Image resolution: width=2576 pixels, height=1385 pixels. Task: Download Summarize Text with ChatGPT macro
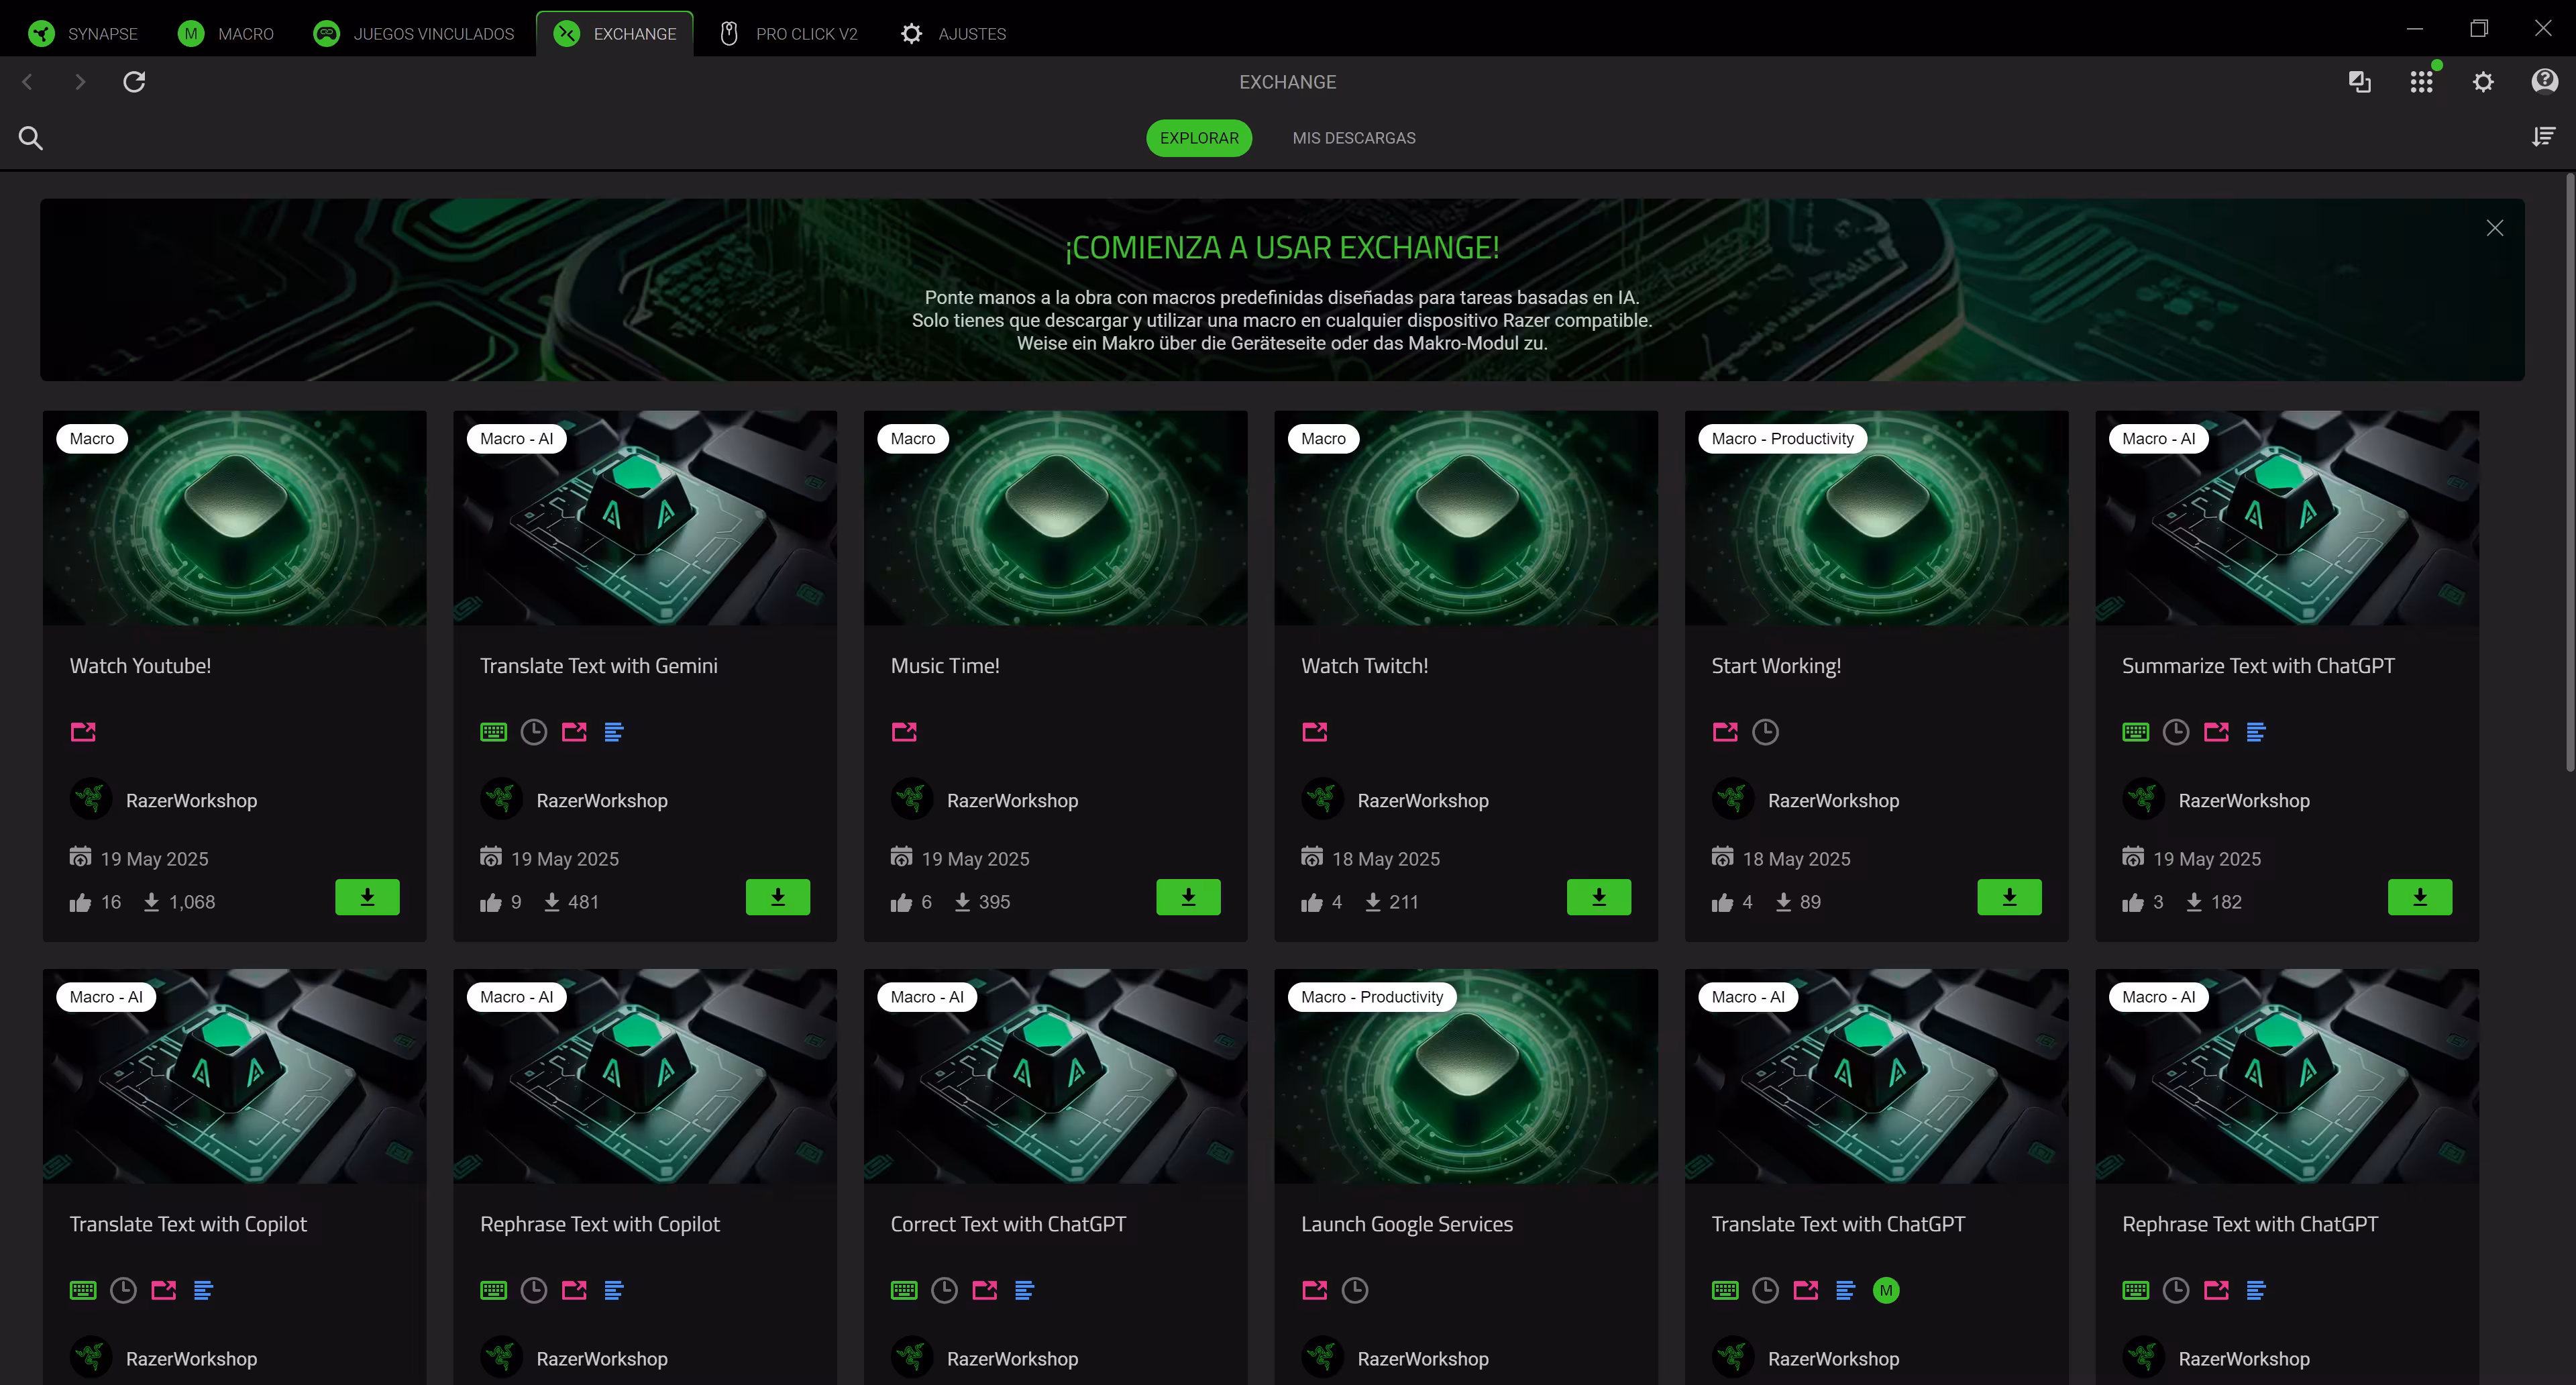pyautogui.click(x=2420, y=897)
